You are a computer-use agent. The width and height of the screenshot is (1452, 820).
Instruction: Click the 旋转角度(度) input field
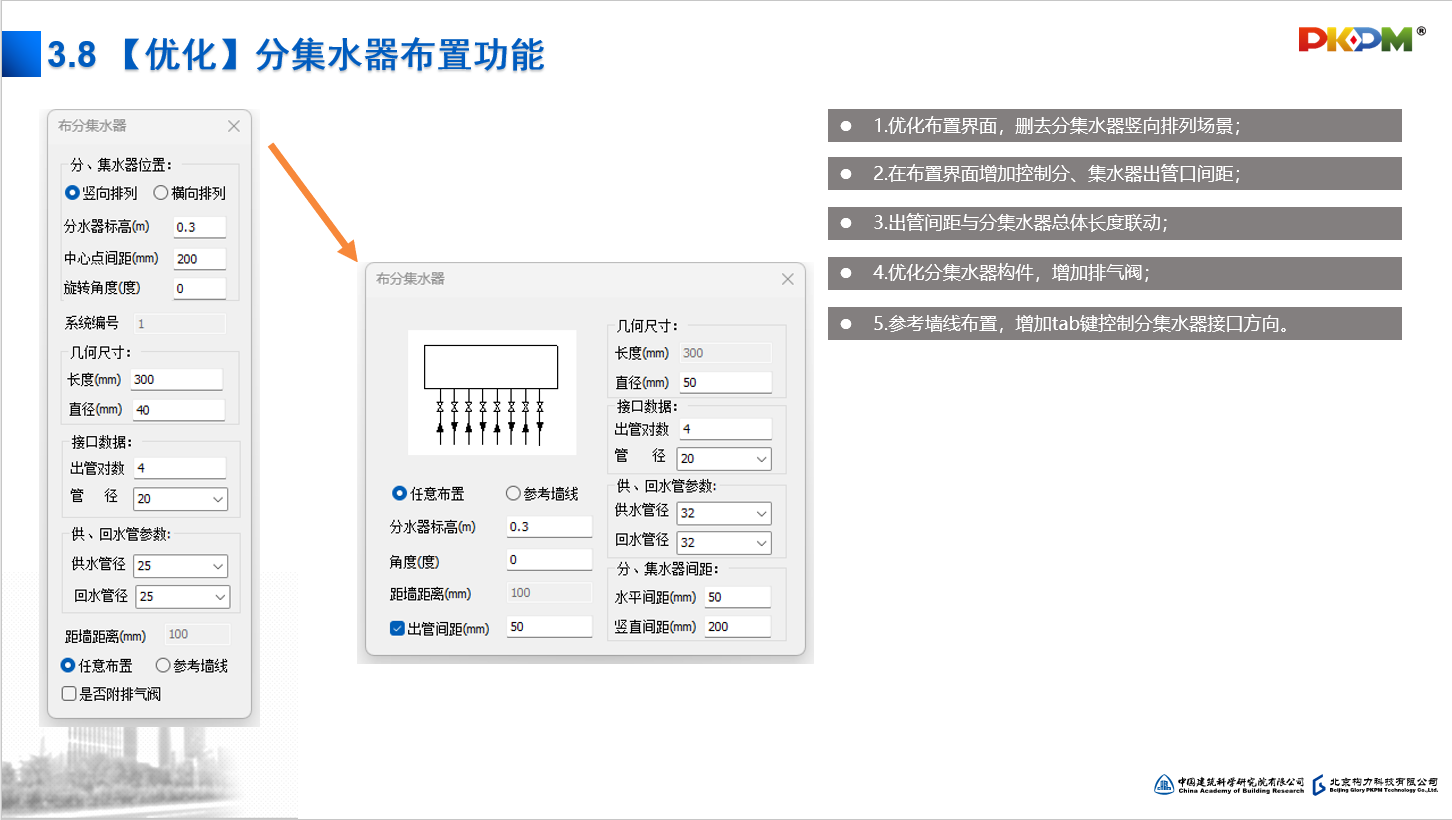tap(200, 289)
